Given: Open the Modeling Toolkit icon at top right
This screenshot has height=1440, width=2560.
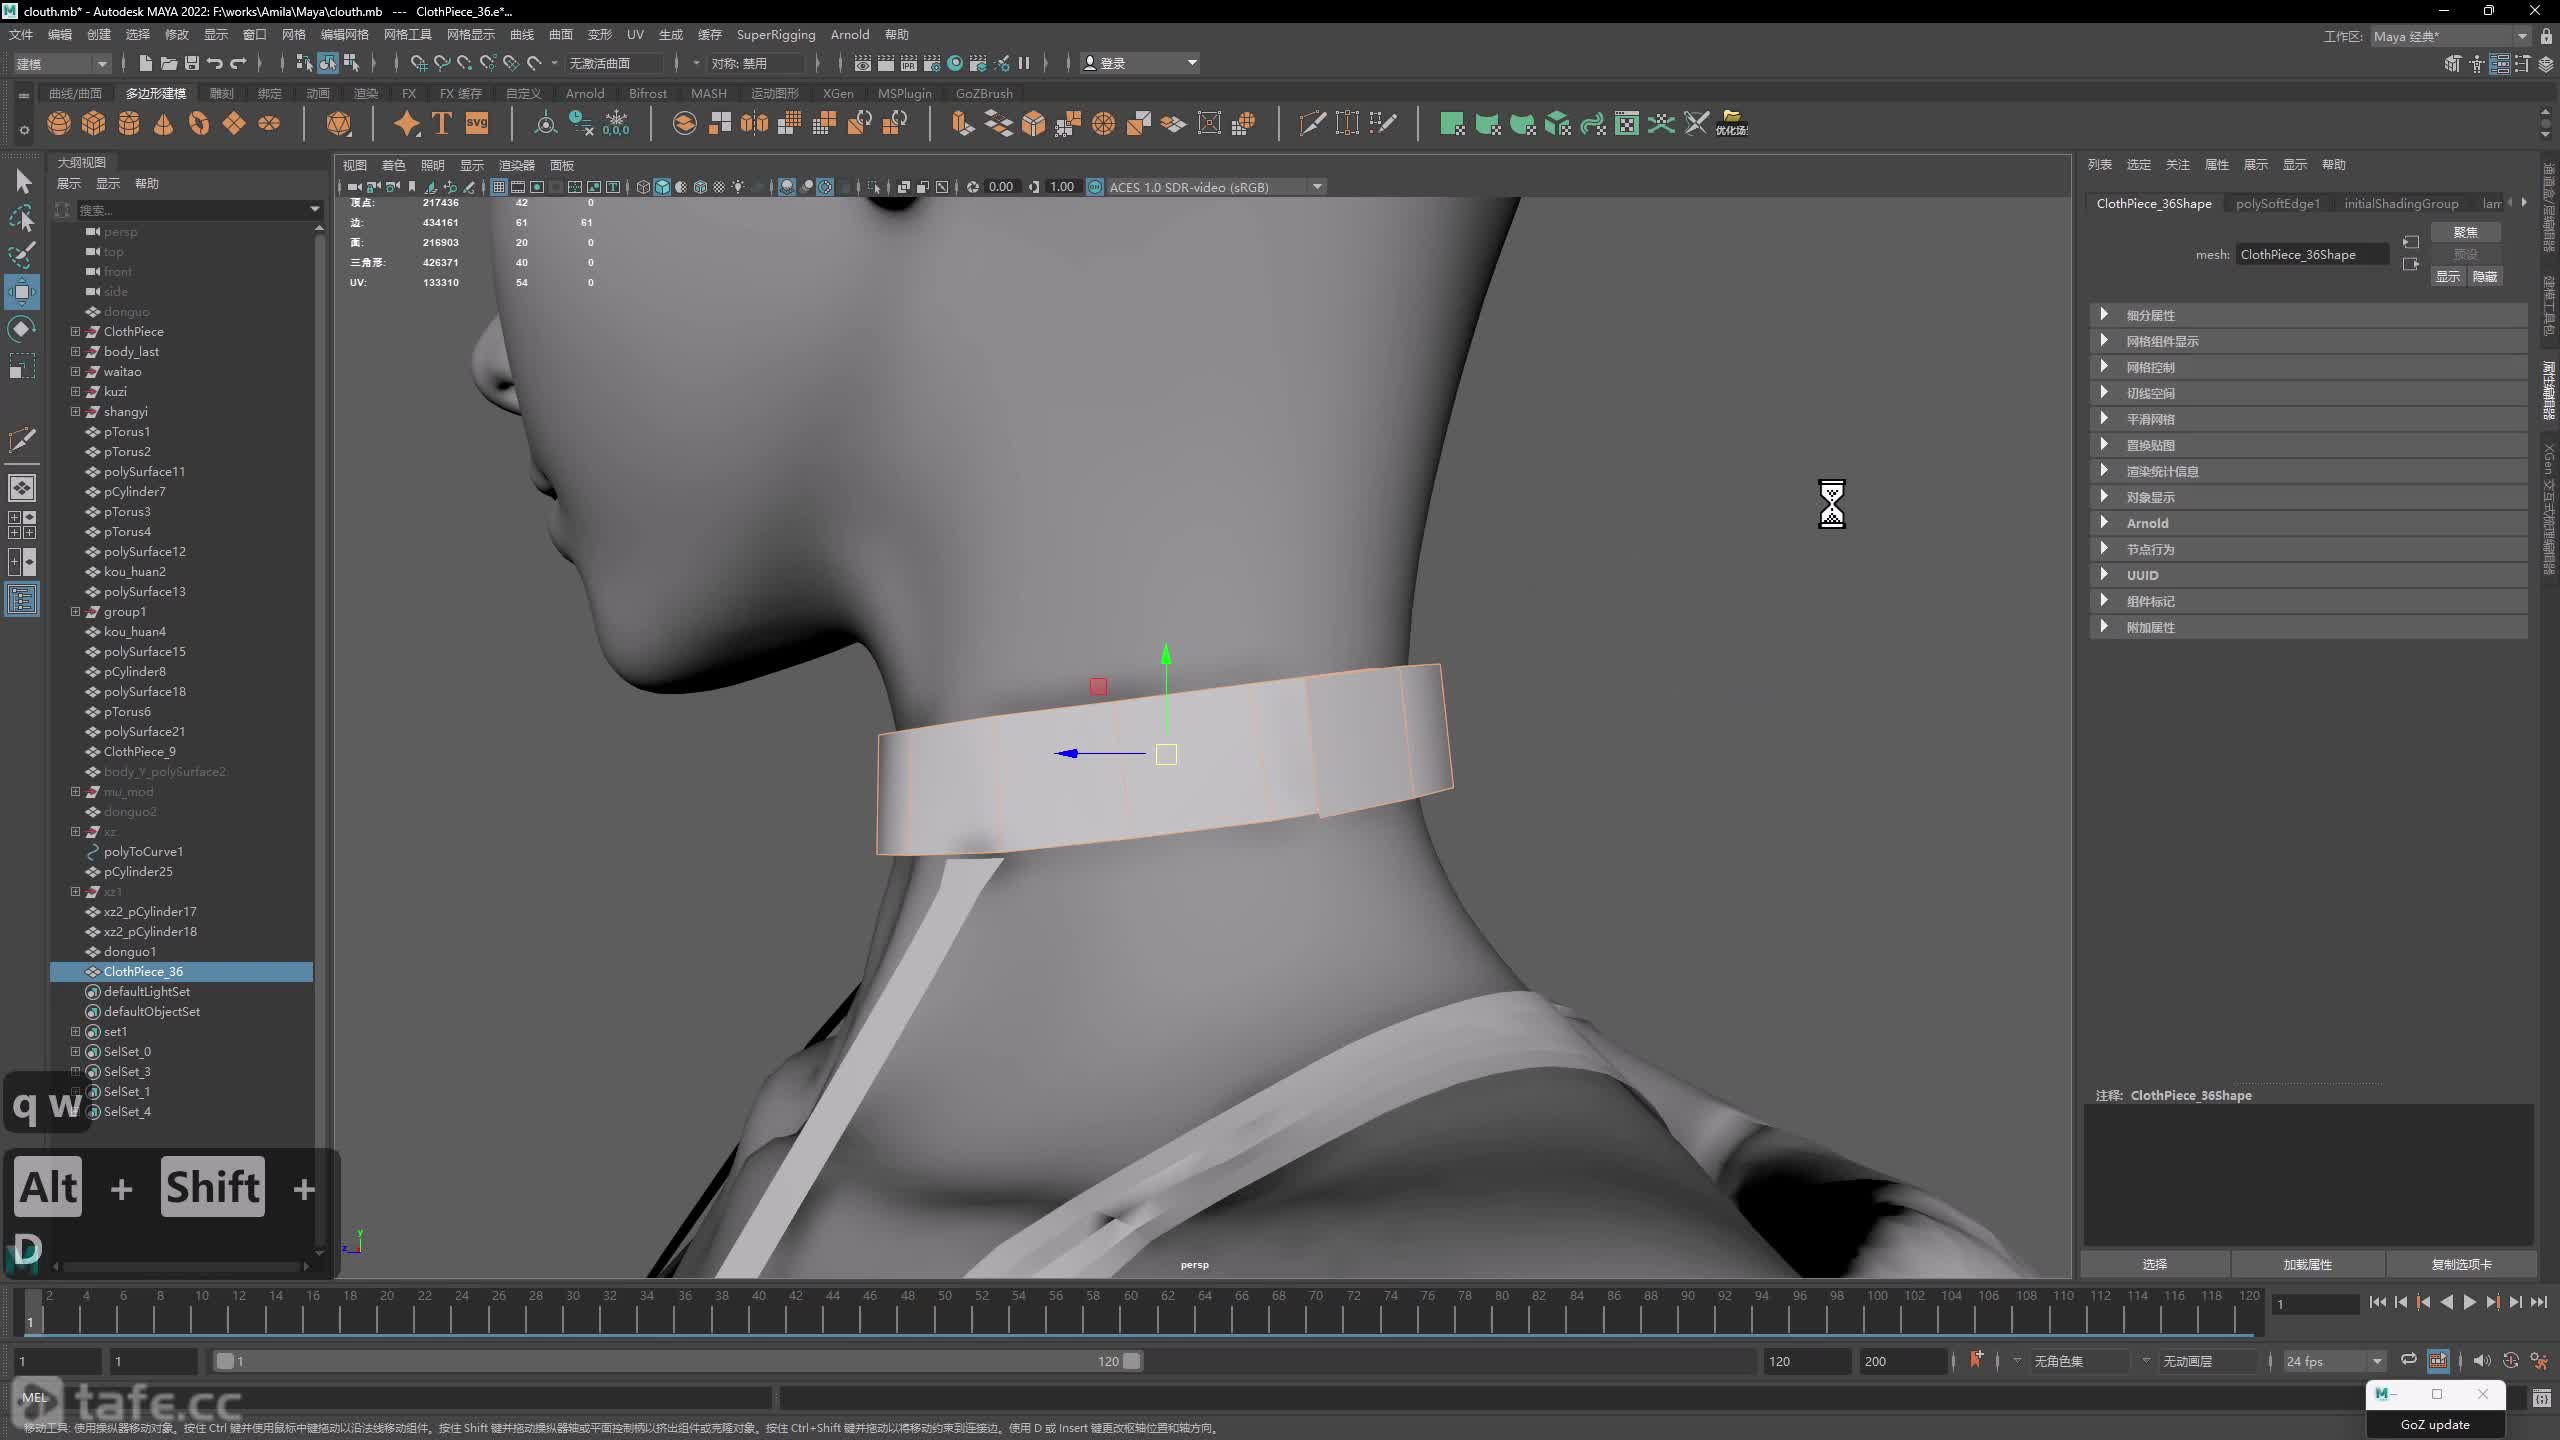Looking at the screenshot, I should pyautogui.click(x=2453, y=64).
